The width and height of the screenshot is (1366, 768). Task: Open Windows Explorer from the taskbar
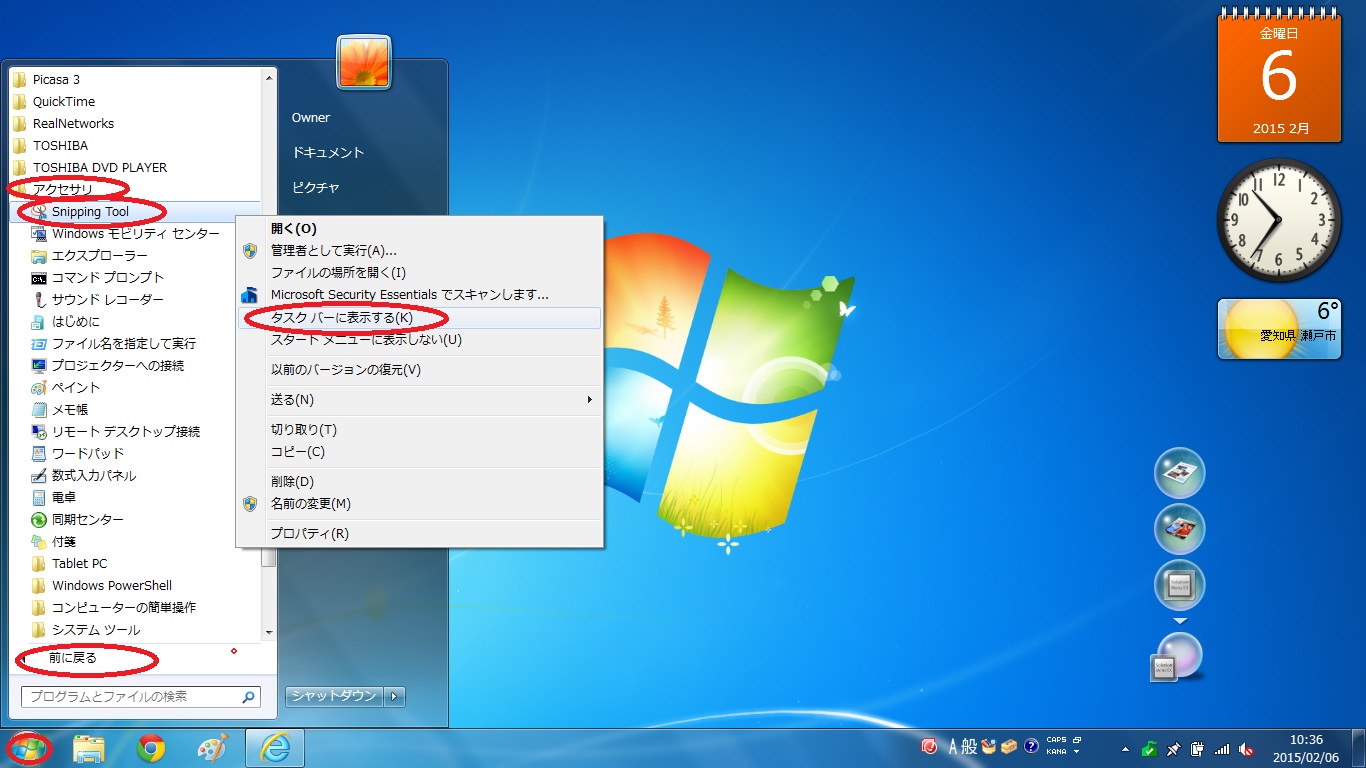click(89, 748)
